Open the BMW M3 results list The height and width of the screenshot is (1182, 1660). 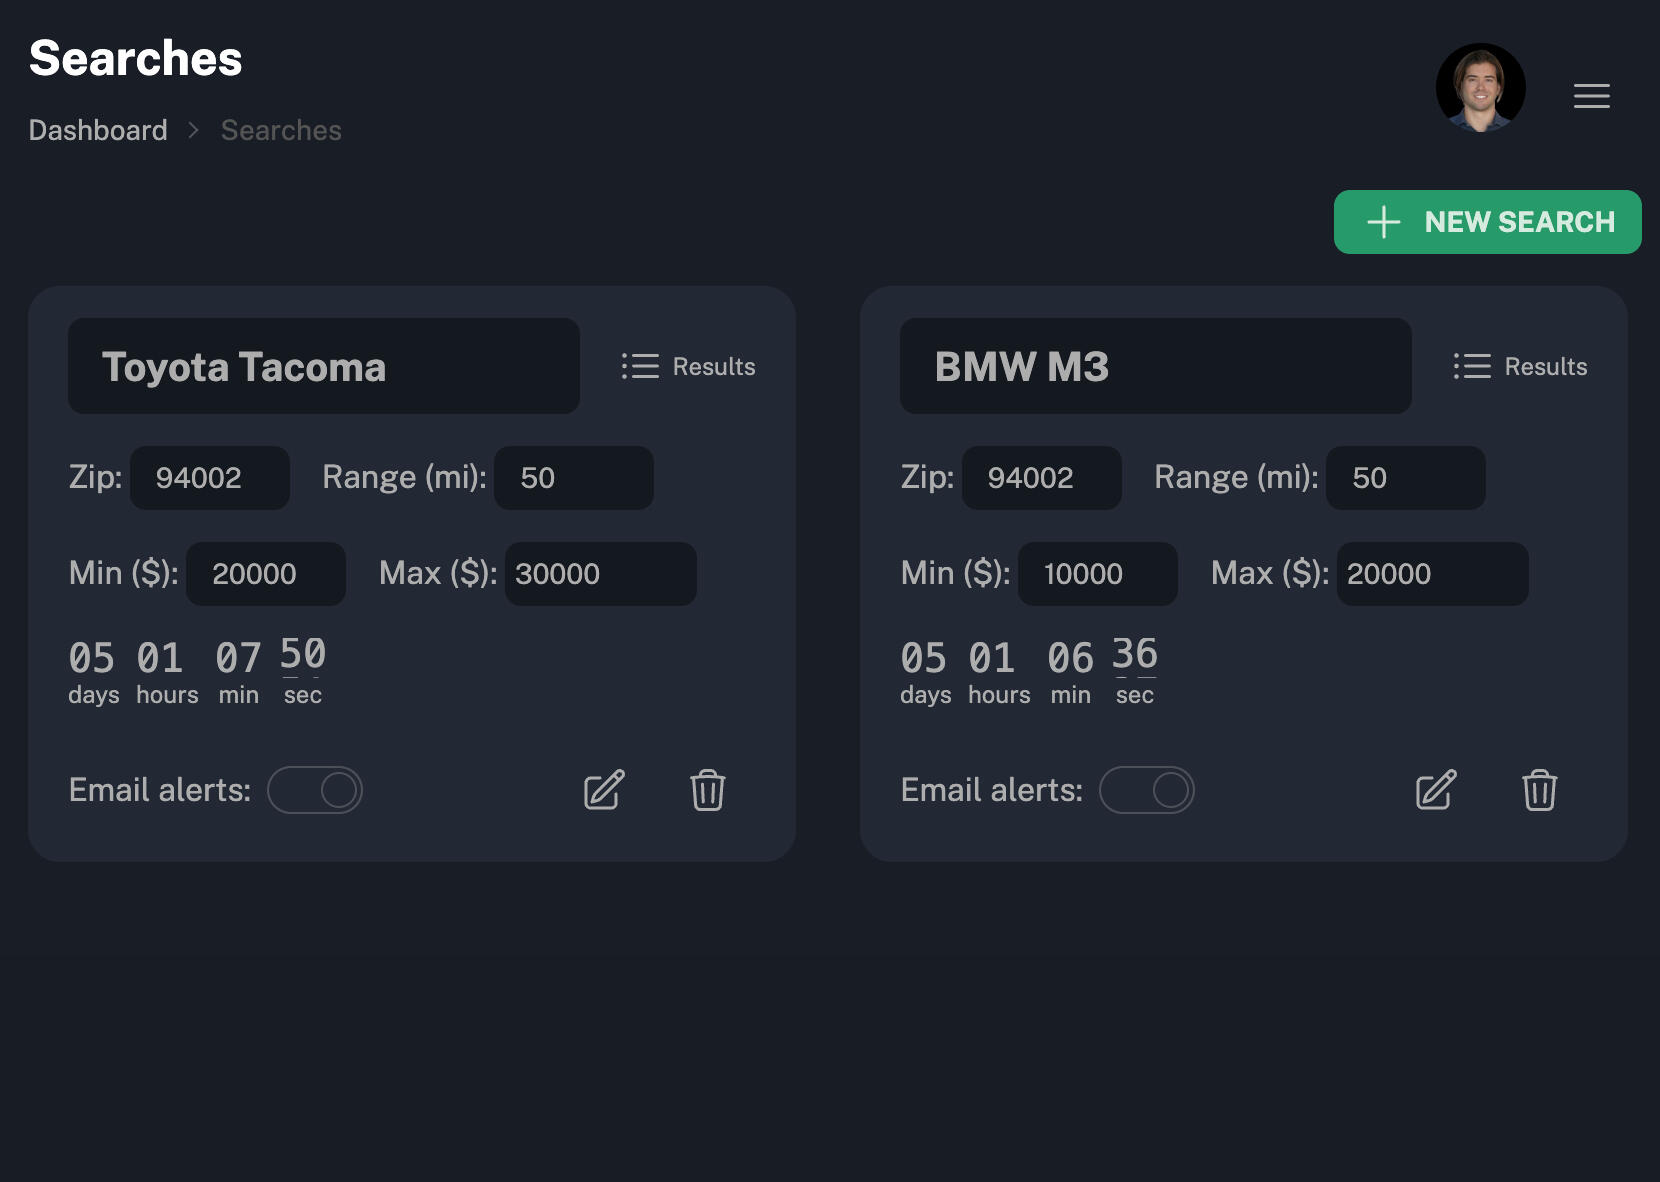[x=1520, y=366]
